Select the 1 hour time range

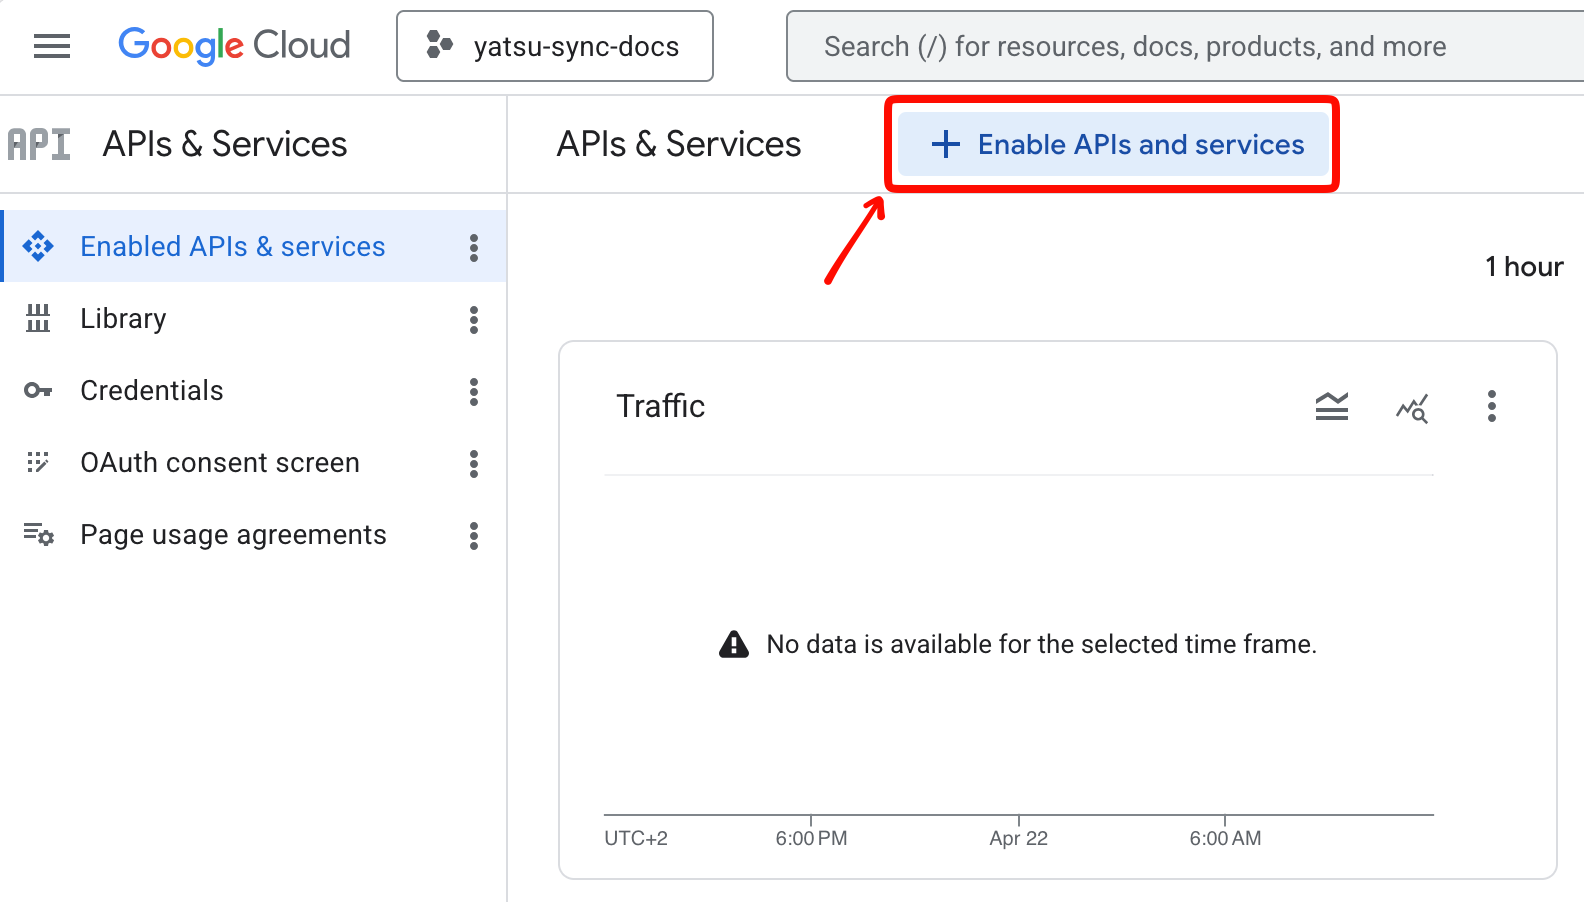click(x=1523, y=267)
